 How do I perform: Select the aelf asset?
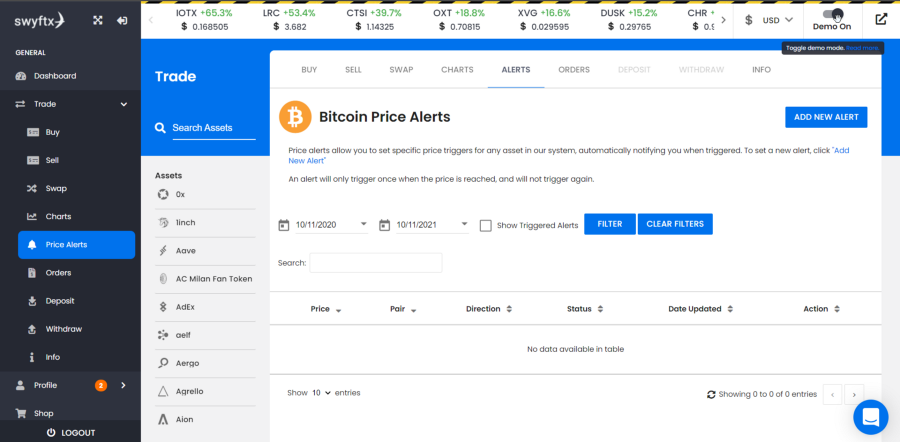(205, 335)
